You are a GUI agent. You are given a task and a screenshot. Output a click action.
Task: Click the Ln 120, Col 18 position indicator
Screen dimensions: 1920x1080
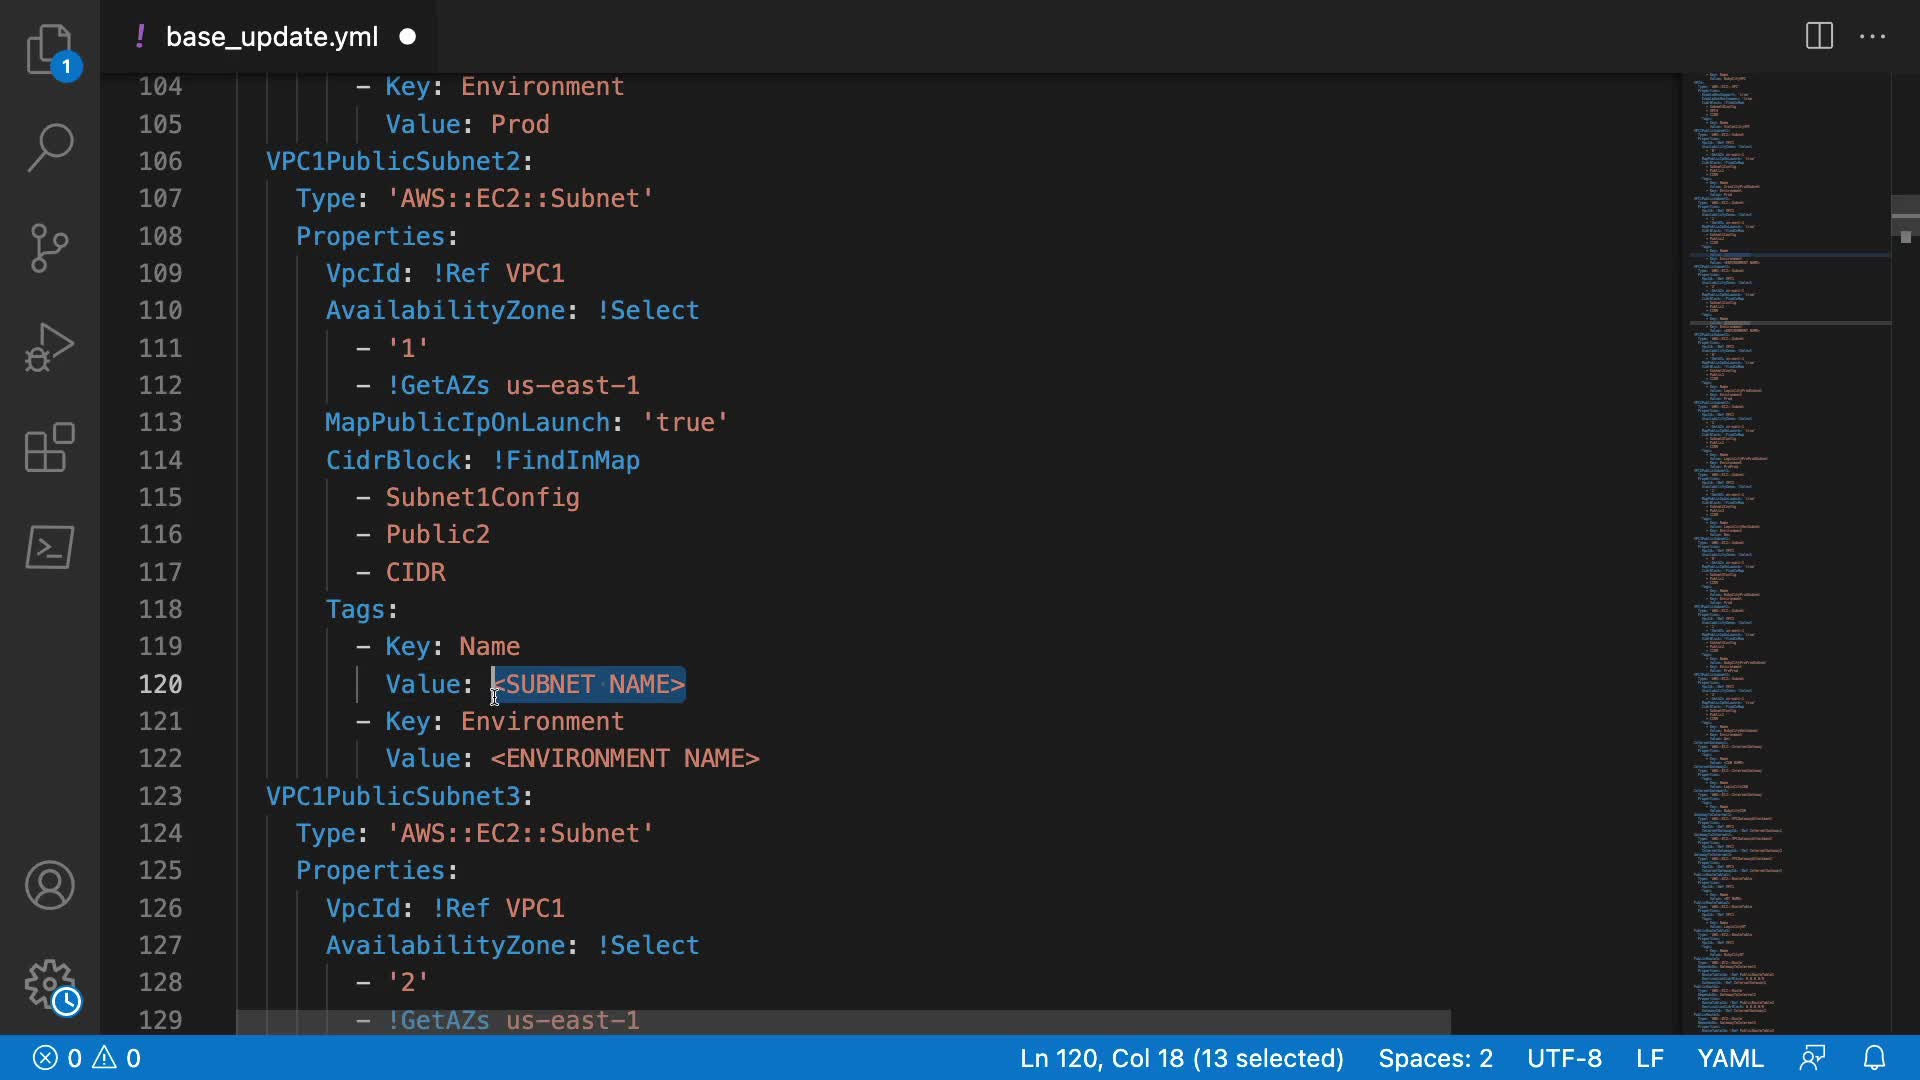point(1181,1058)
